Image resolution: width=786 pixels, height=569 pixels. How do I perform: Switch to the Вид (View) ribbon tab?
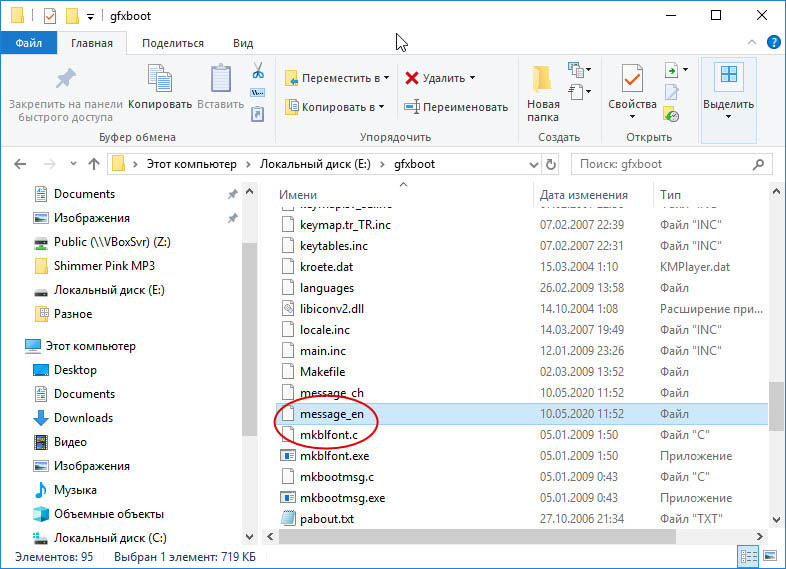(x=243, y=43)
